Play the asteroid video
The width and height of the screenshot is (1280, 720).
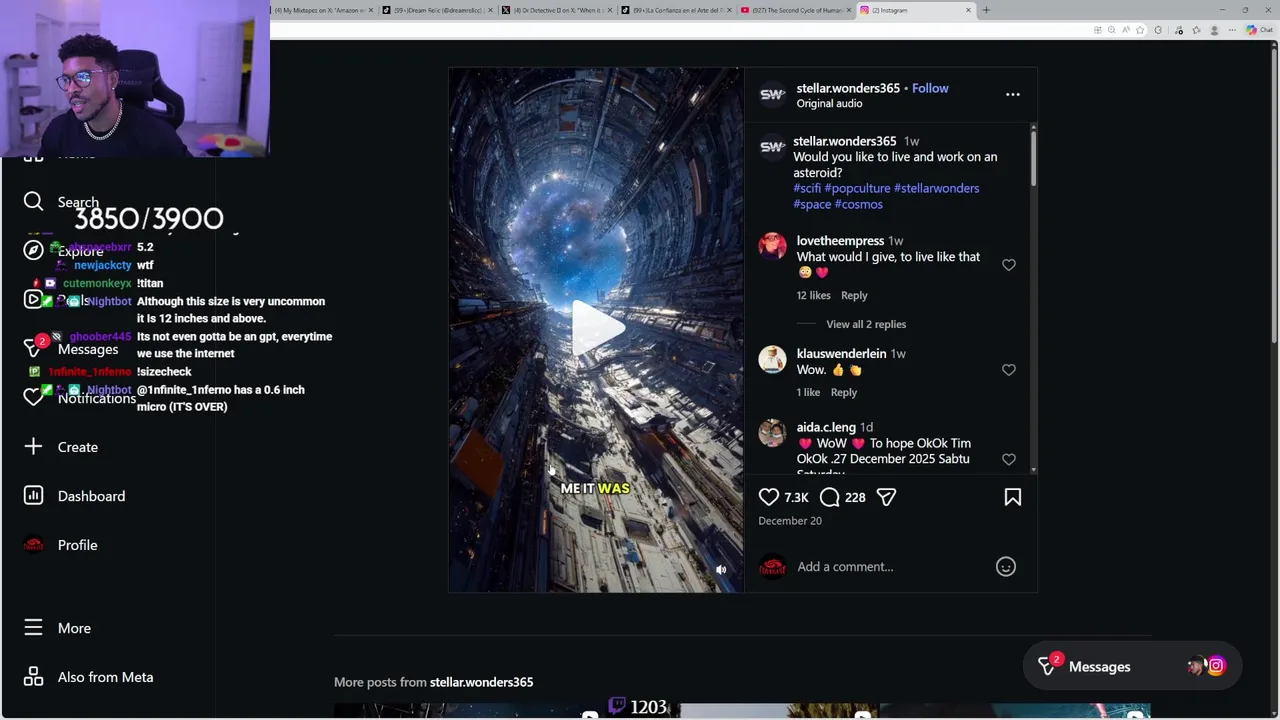pyautogui.click(x=596, y=328)
